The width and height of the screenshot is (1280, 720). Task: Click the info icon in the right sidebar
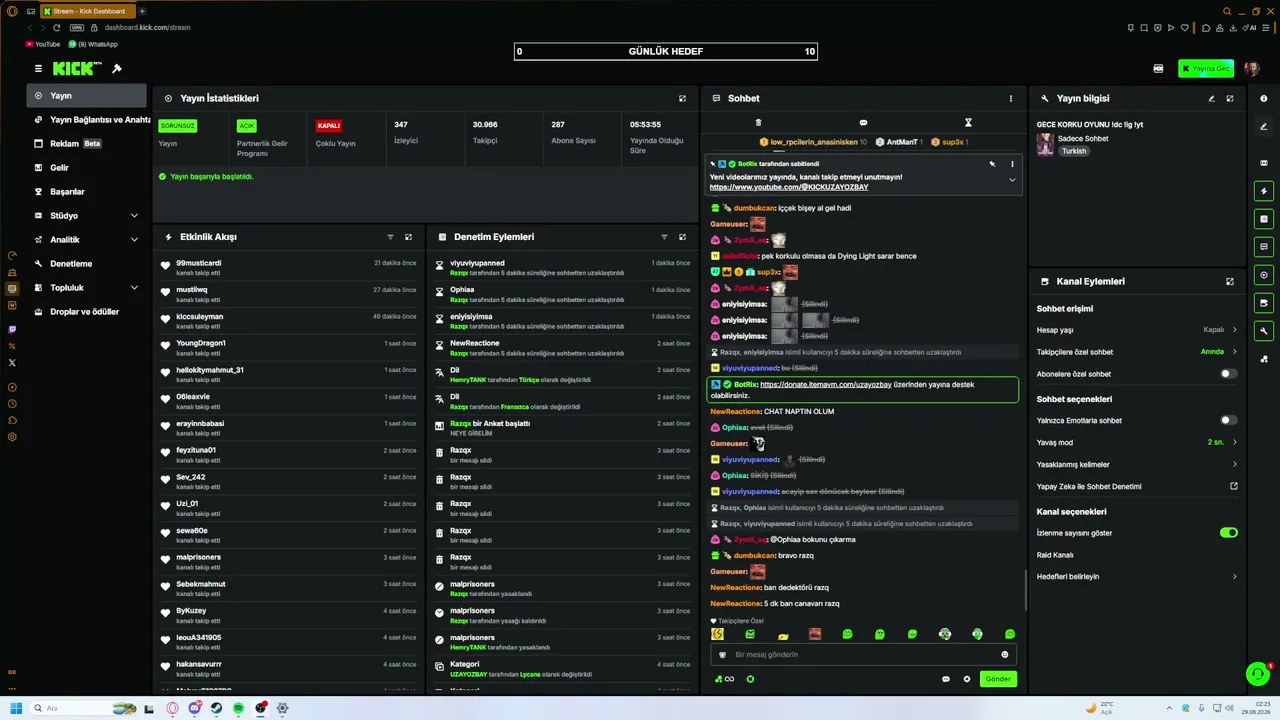click(x=1264, y=98)
